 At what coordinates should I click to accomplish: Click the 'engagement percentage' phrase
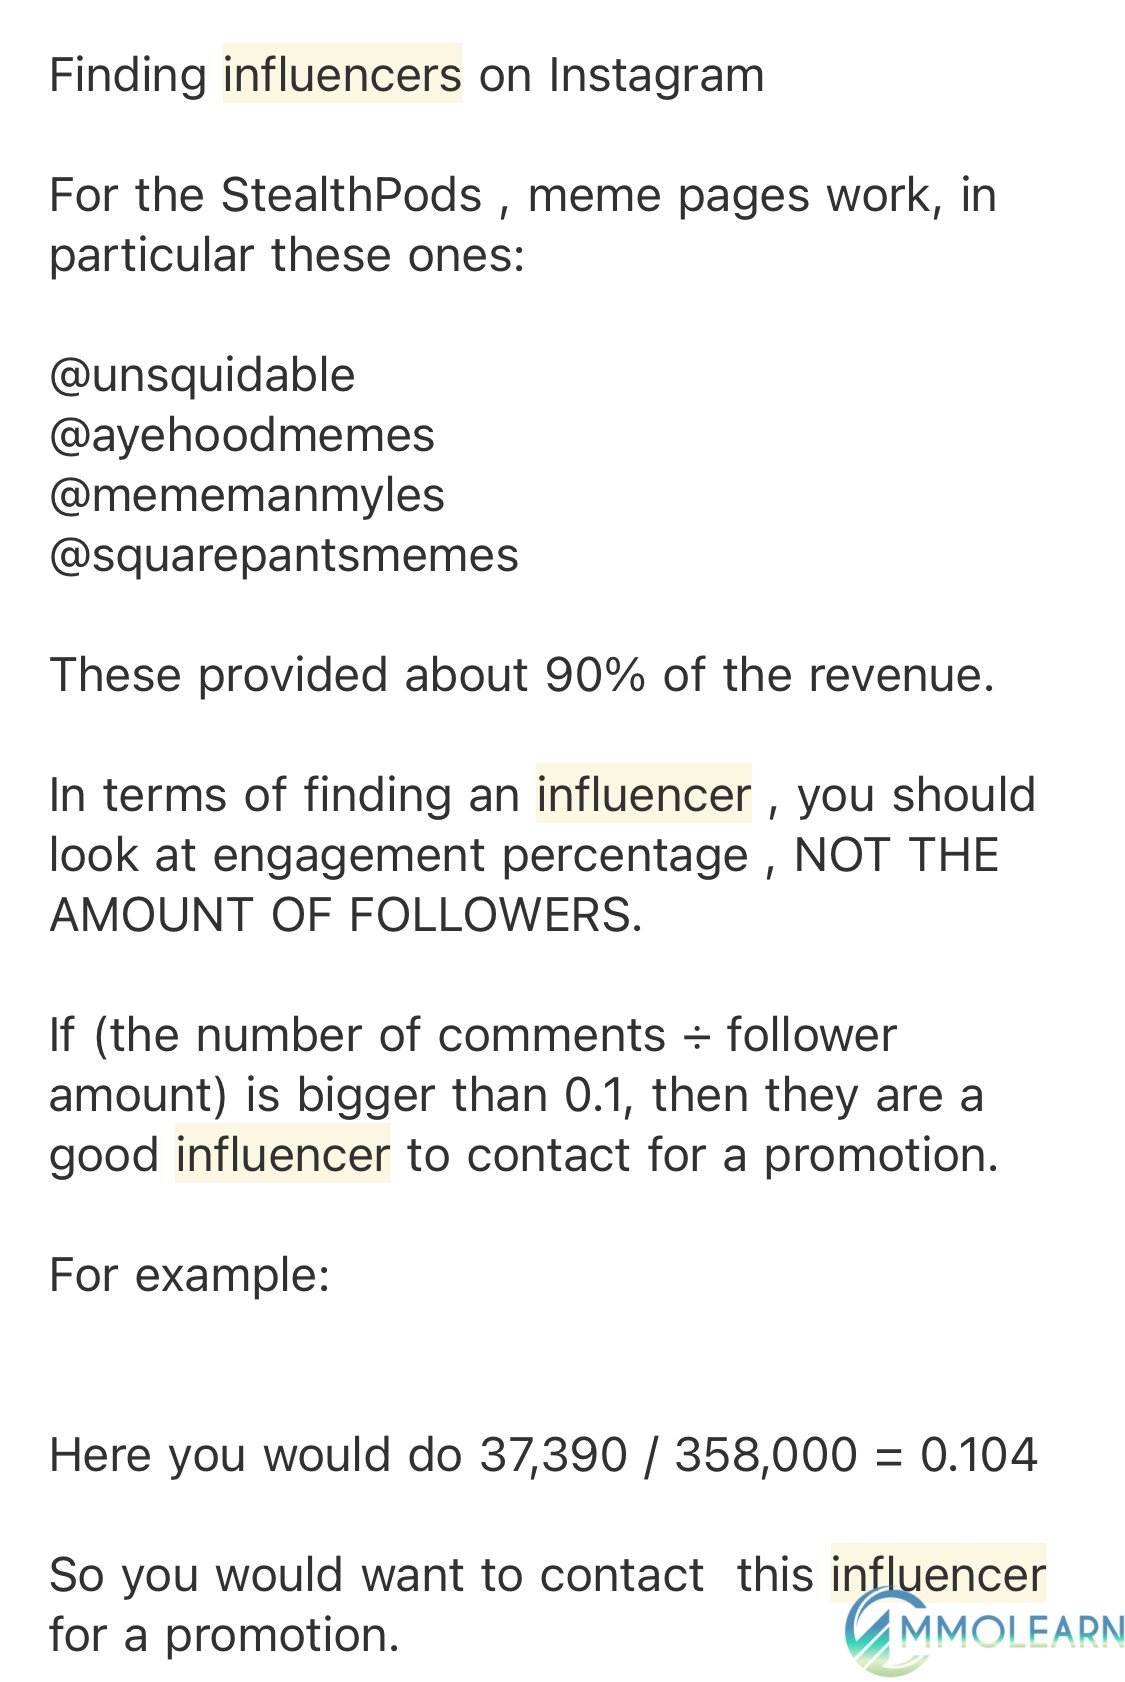tap(480, 856)
